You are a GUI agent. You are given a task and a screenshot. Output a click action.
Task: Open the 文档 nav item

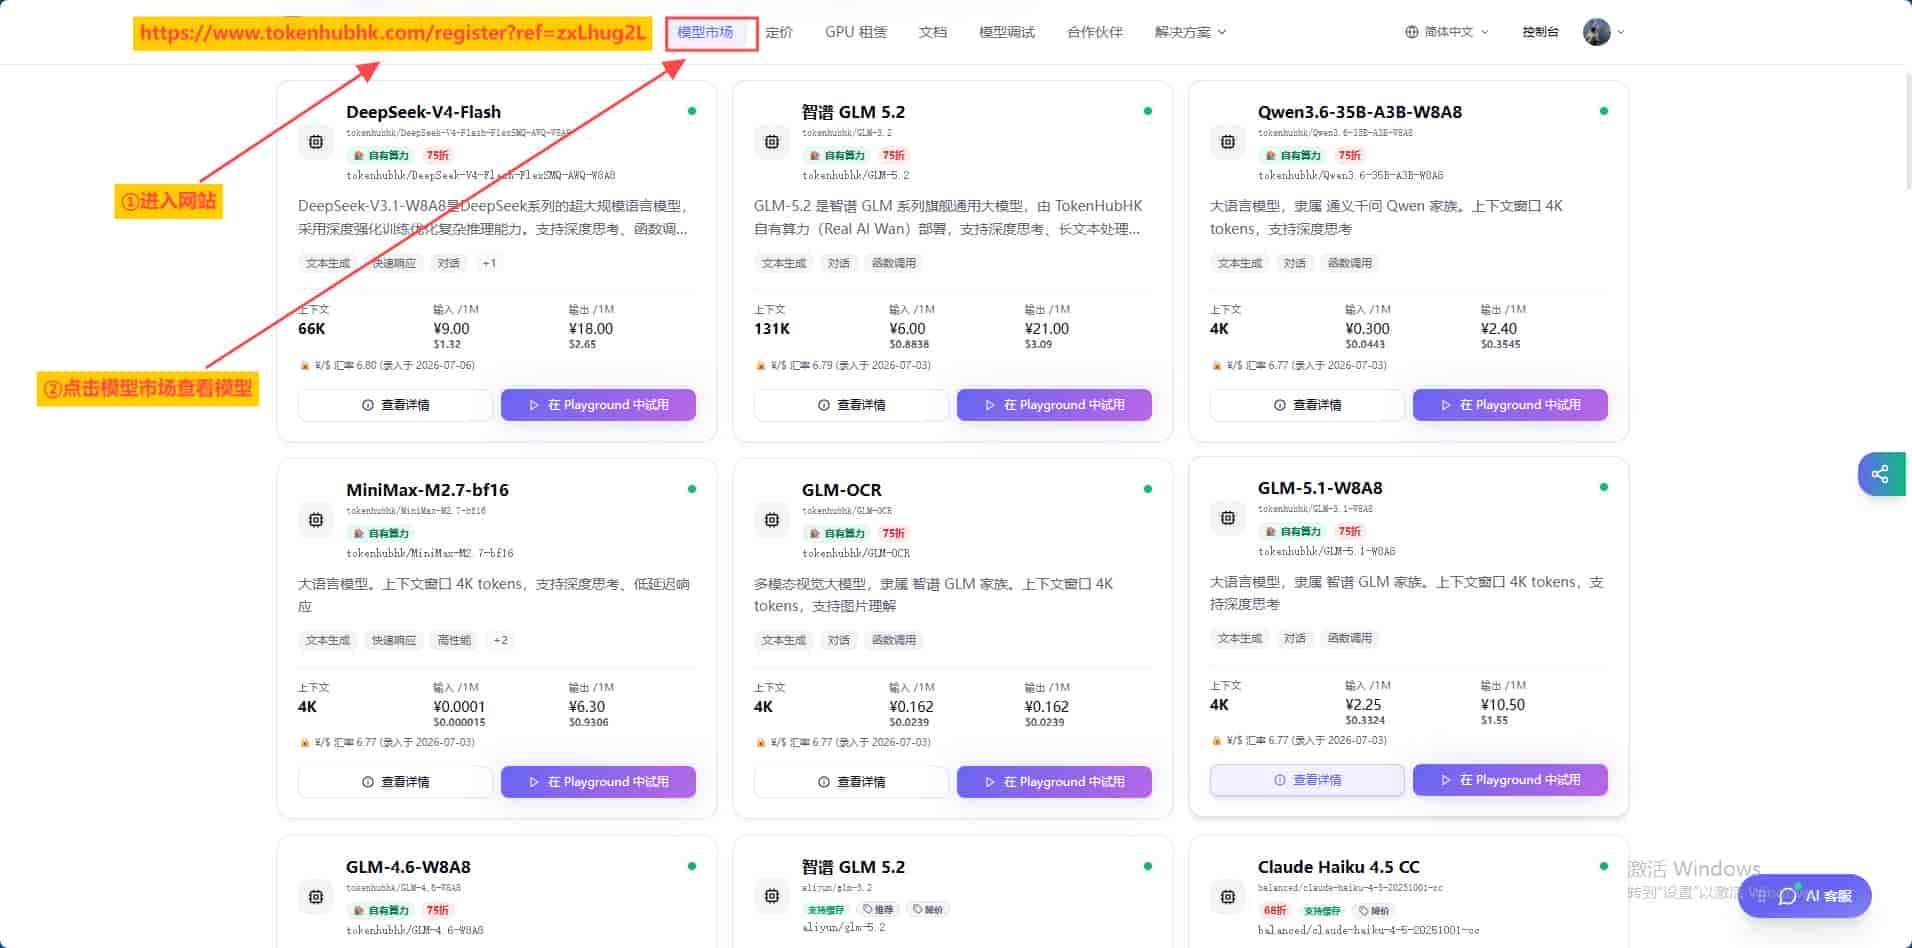933,32
